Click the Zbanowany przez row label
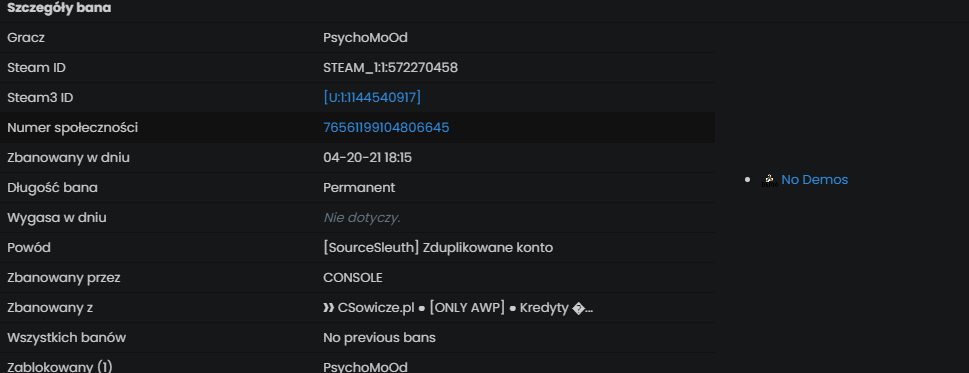The image size is (969, 373). [64, 278]
